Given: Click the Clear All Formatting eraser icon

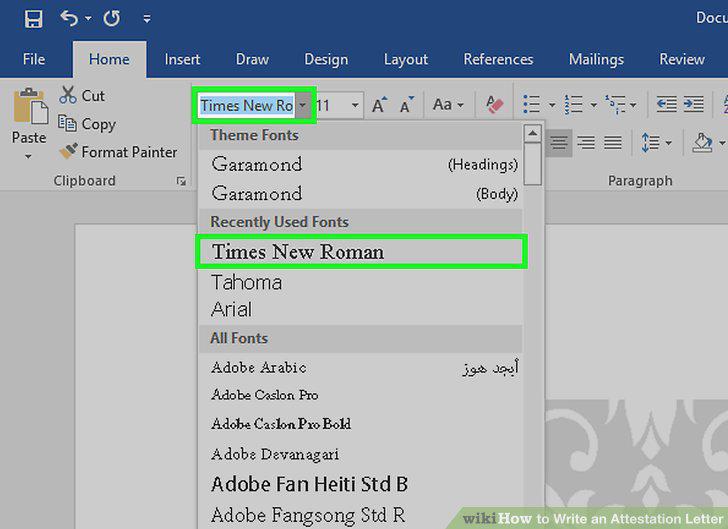Looking at the screenshot, I should pyautogui.click(x=494, y=104).
